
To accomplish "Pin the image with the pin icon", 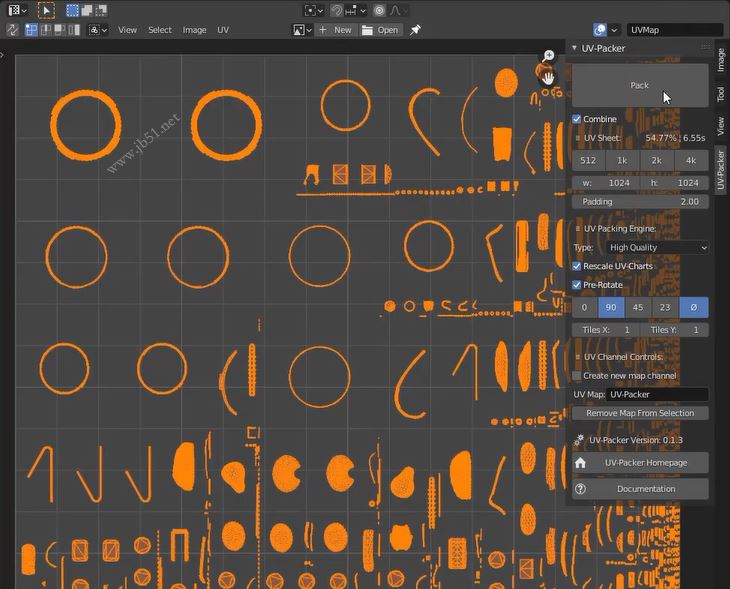I will pos(415,30).
